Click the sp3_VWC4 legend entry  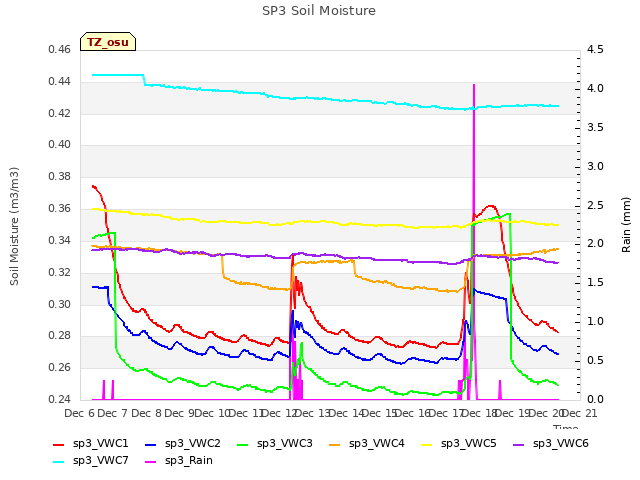click(367, 444)
